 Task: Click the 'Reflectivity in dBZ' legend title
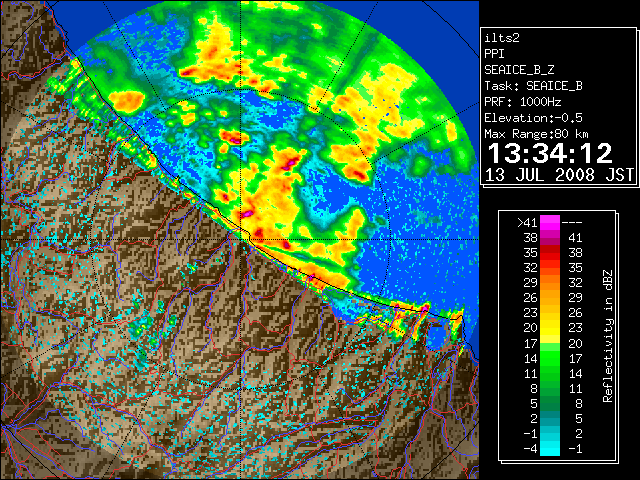pyautogui.click(x=608, y=336)
